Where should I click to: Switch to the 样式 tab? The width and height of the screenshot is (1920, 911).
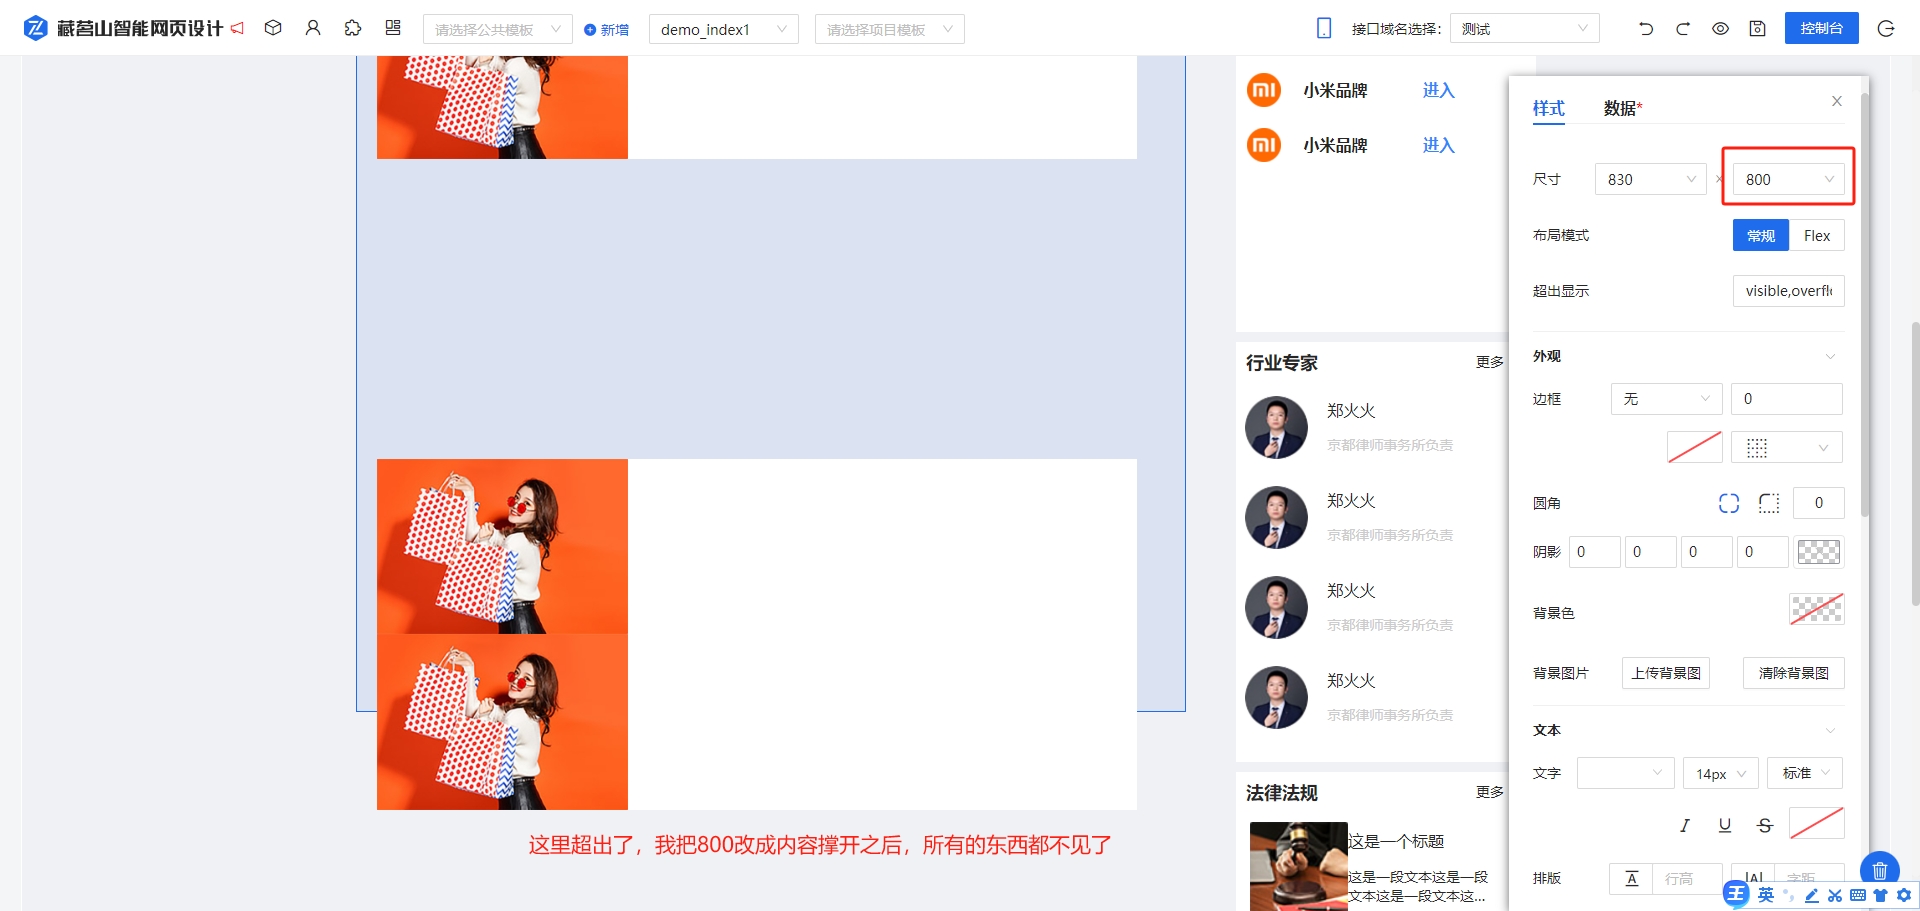[1549, 108]
